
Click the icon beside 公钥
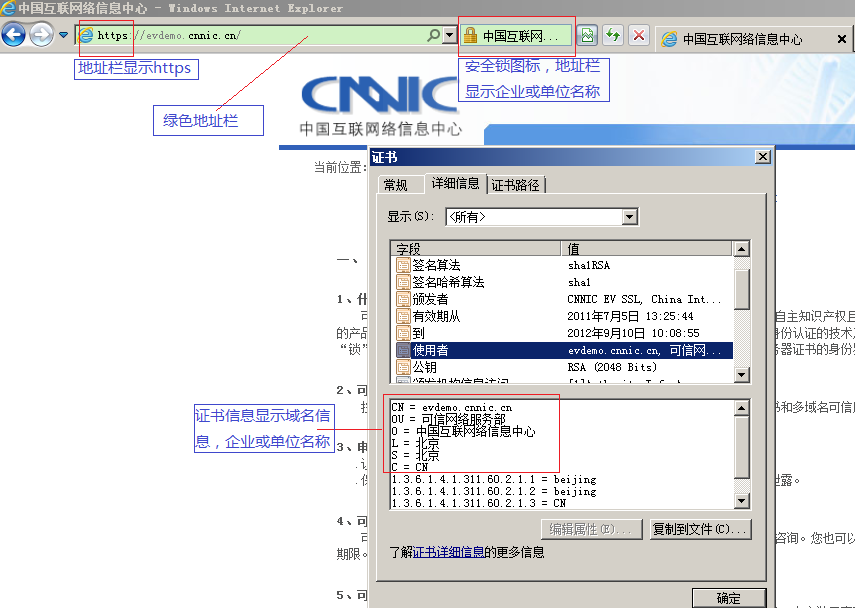point(403,367)
